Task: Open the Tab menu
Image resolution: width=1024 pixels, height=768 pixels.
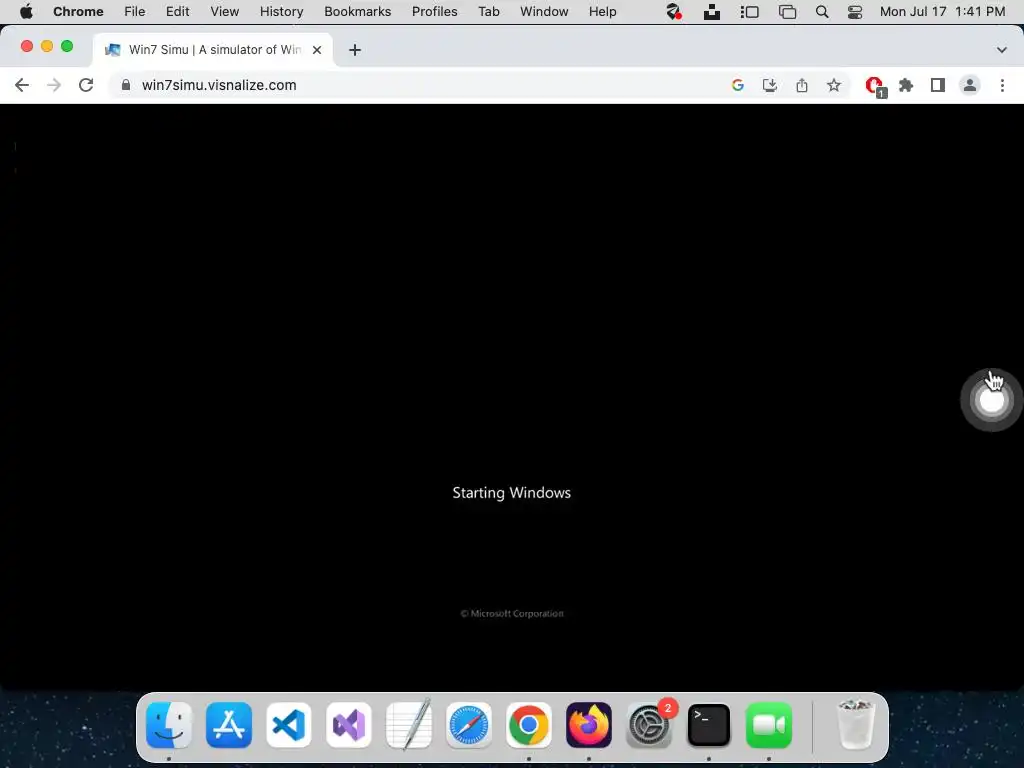Action: pyautogui.click(x=488, y=12)
